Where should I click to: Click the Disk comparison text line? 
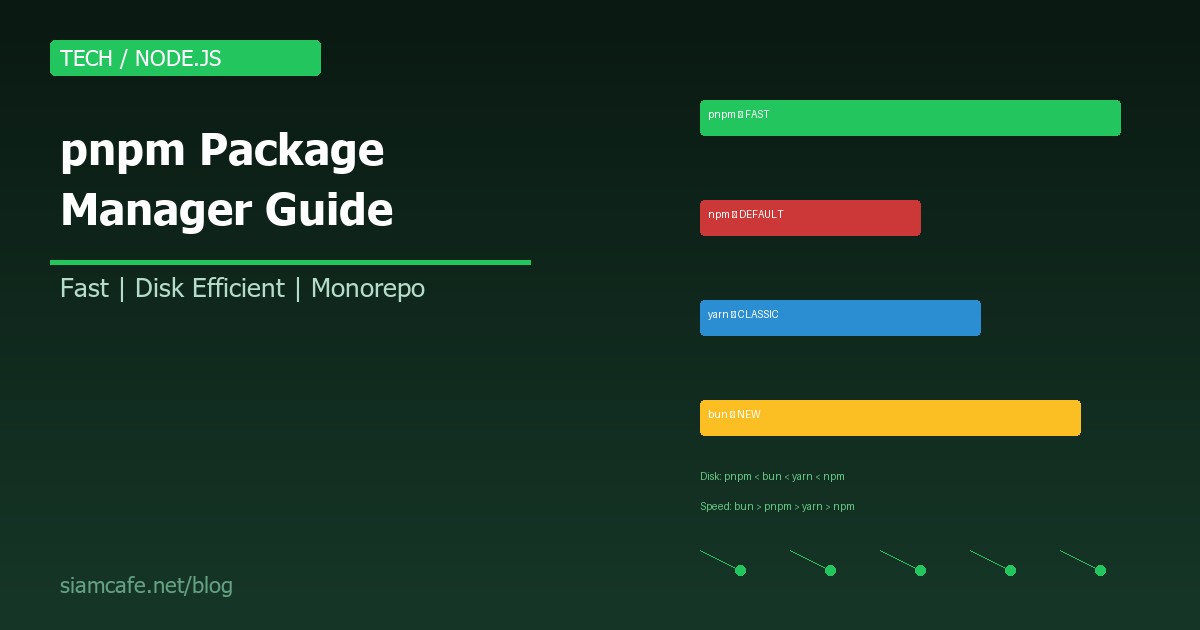click(772, 477)
